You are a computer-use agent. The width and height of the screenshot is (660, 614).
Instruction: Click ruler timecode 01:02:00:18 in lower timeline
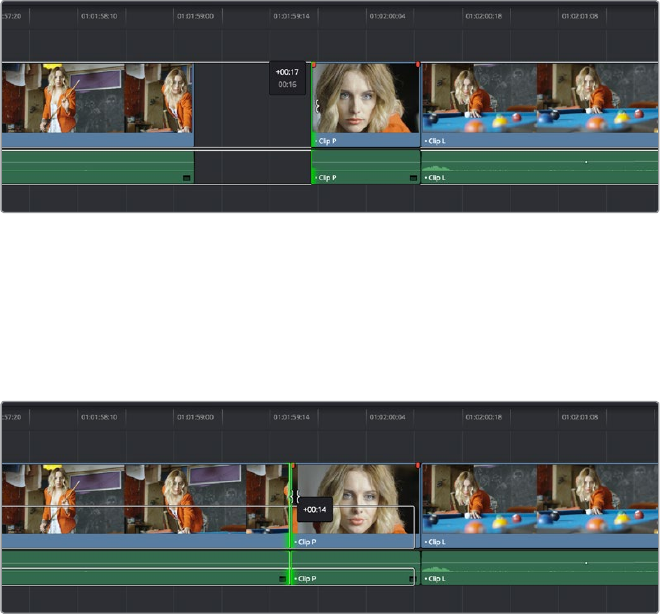(484, 417)
